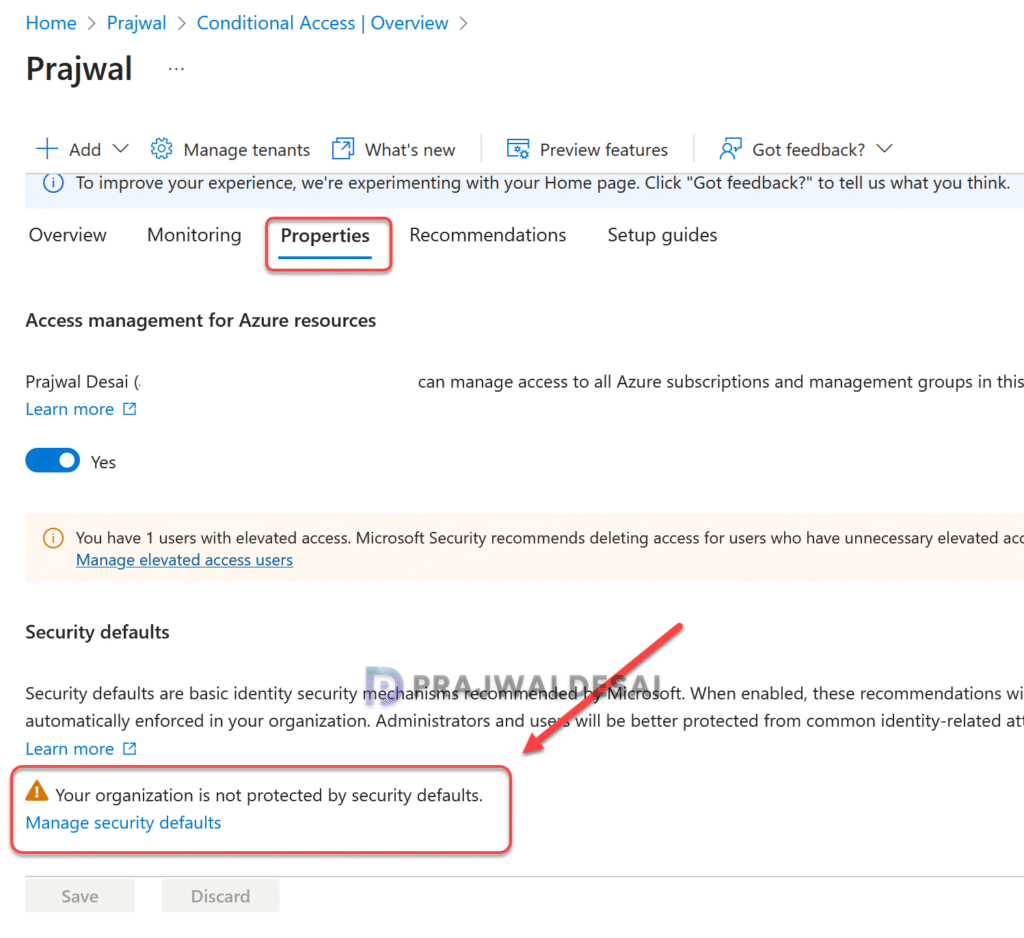Click the Access management for Azure resources heading
Image resolution: width=1024 pixels, height=938 pixels.
pyautogui.click(x=200, y=321)
